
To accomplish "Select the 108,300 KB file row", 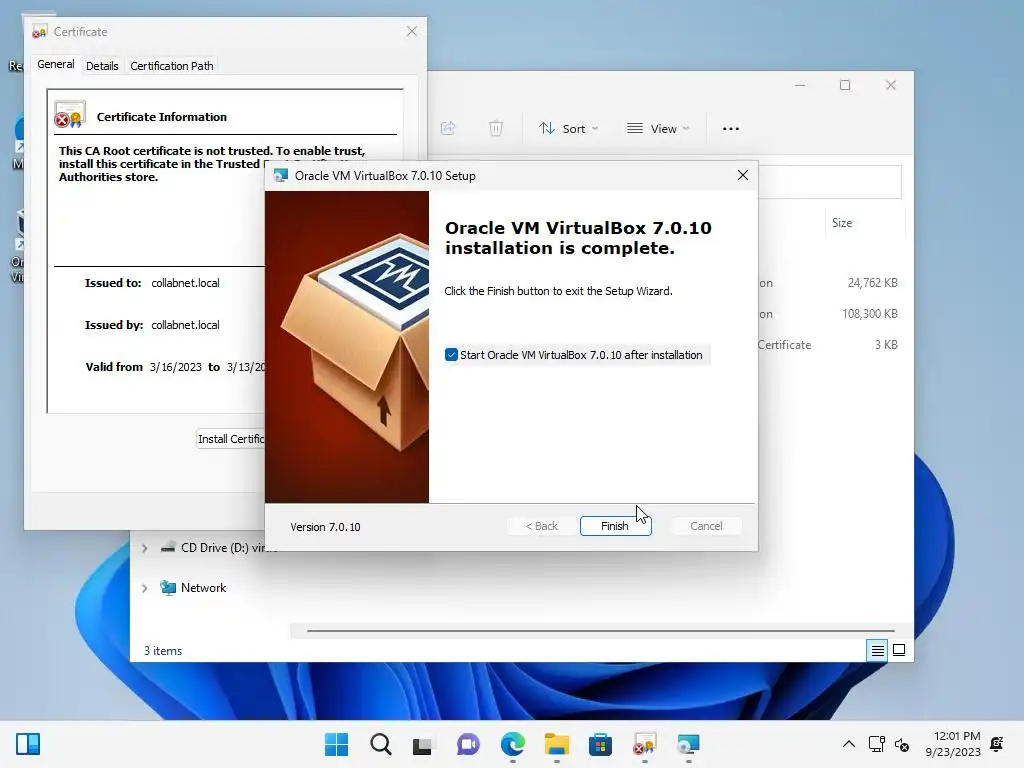I will tap(829, 313).
